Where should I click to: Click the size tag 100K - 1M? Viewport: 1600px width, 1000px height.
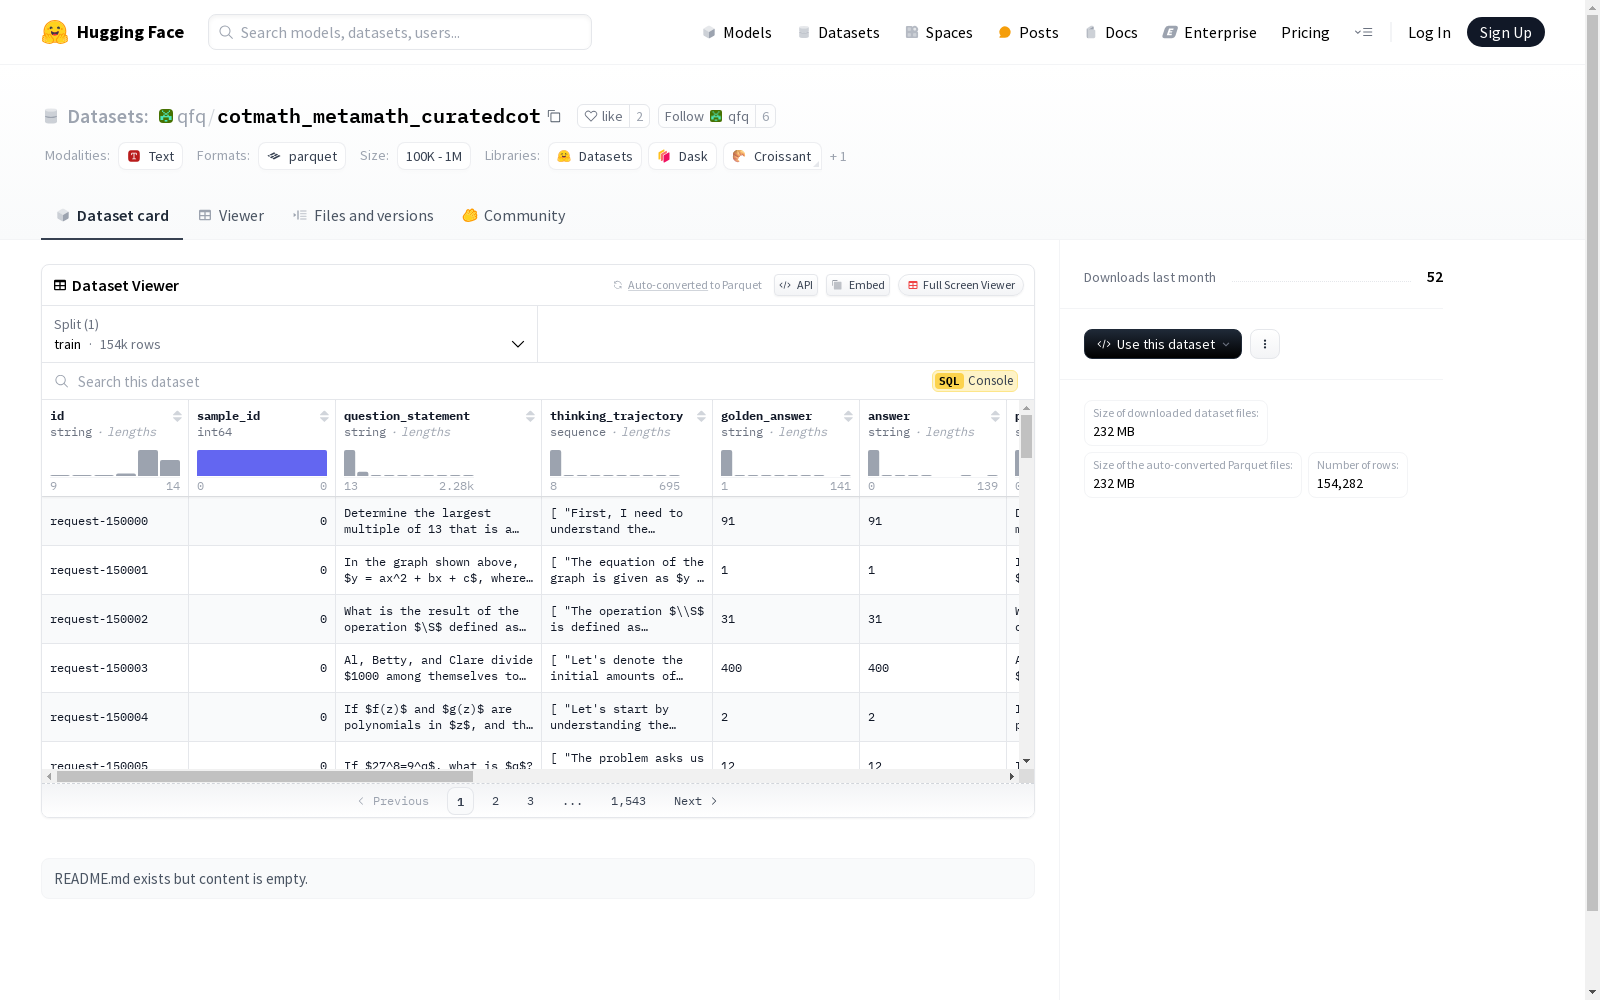coord(434,156)
